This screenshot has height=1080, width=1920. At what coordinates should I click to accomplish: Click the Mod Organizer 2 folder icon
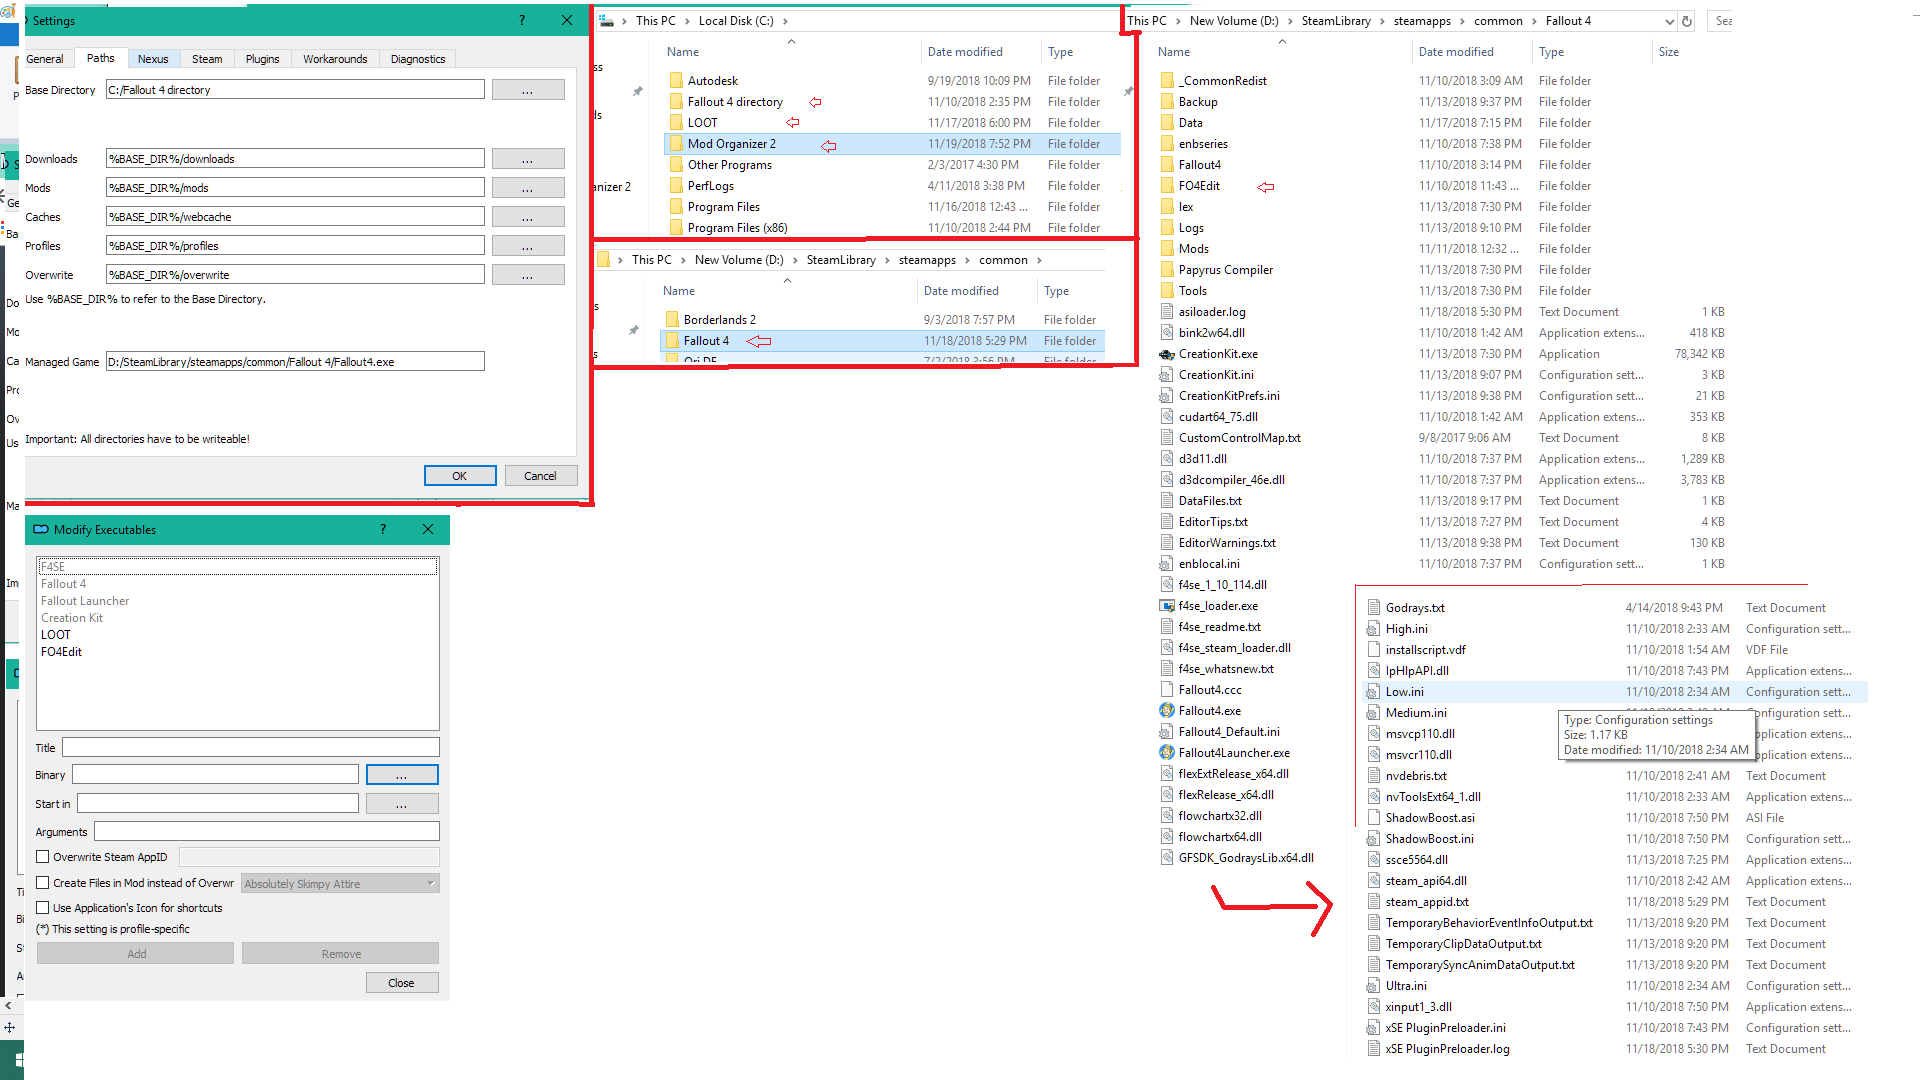(x=676, y=144)
